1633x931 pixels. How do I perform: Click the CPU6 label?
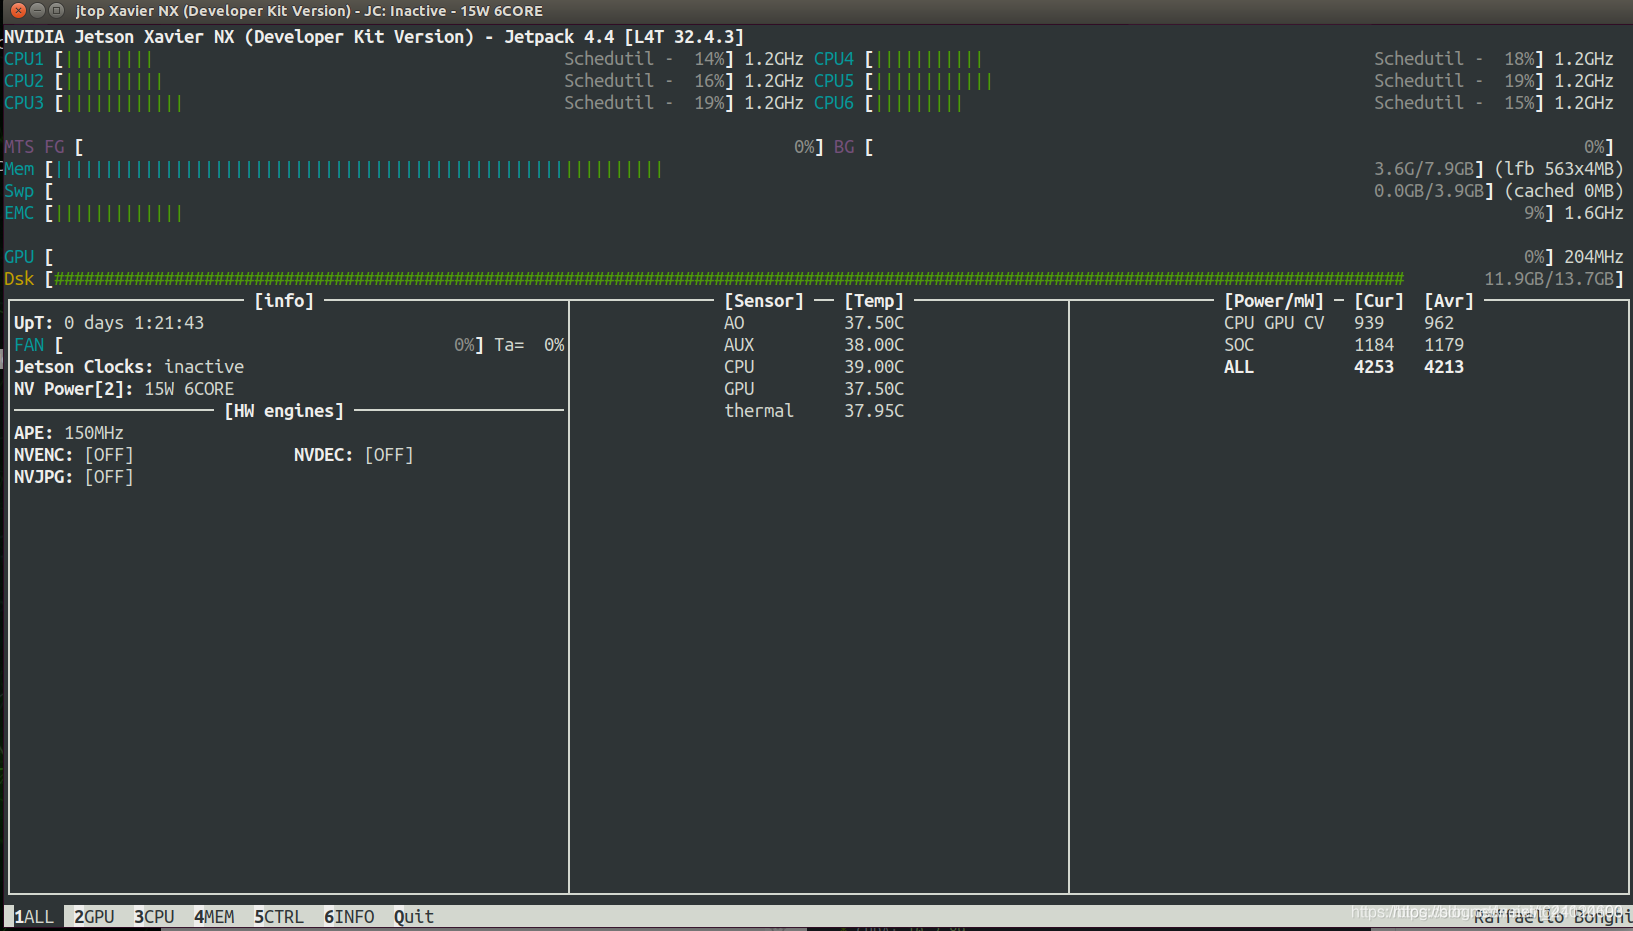pyautogui.click(x=834, y=103)
